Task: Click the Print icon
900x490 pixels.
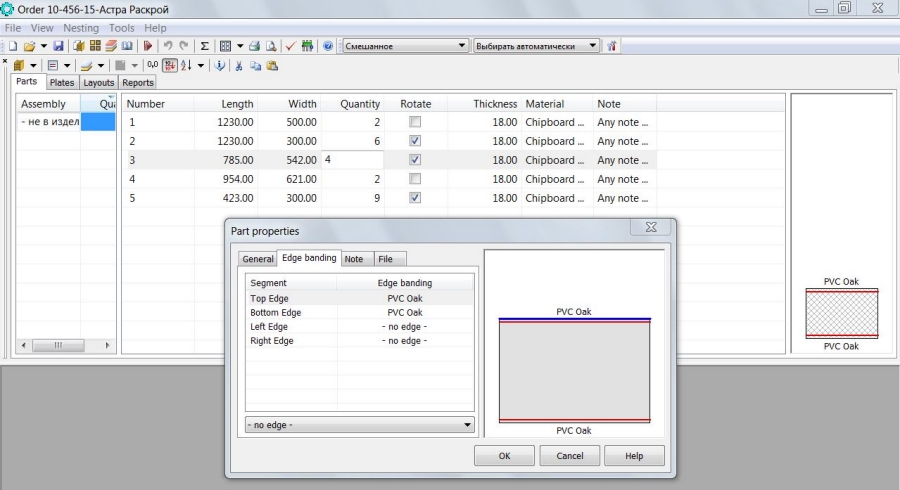Action: click(254, 46)
